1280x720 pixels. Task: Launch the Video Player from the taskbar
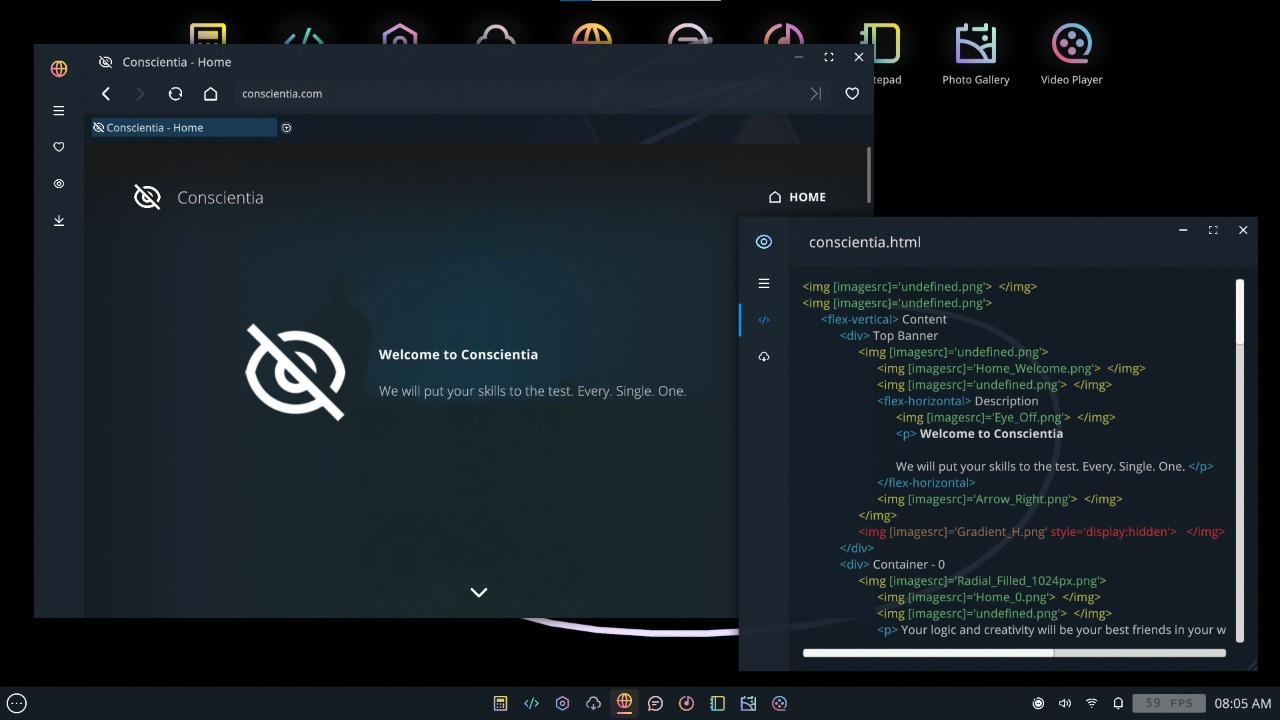pyautogui.click(x=779, y=703)
